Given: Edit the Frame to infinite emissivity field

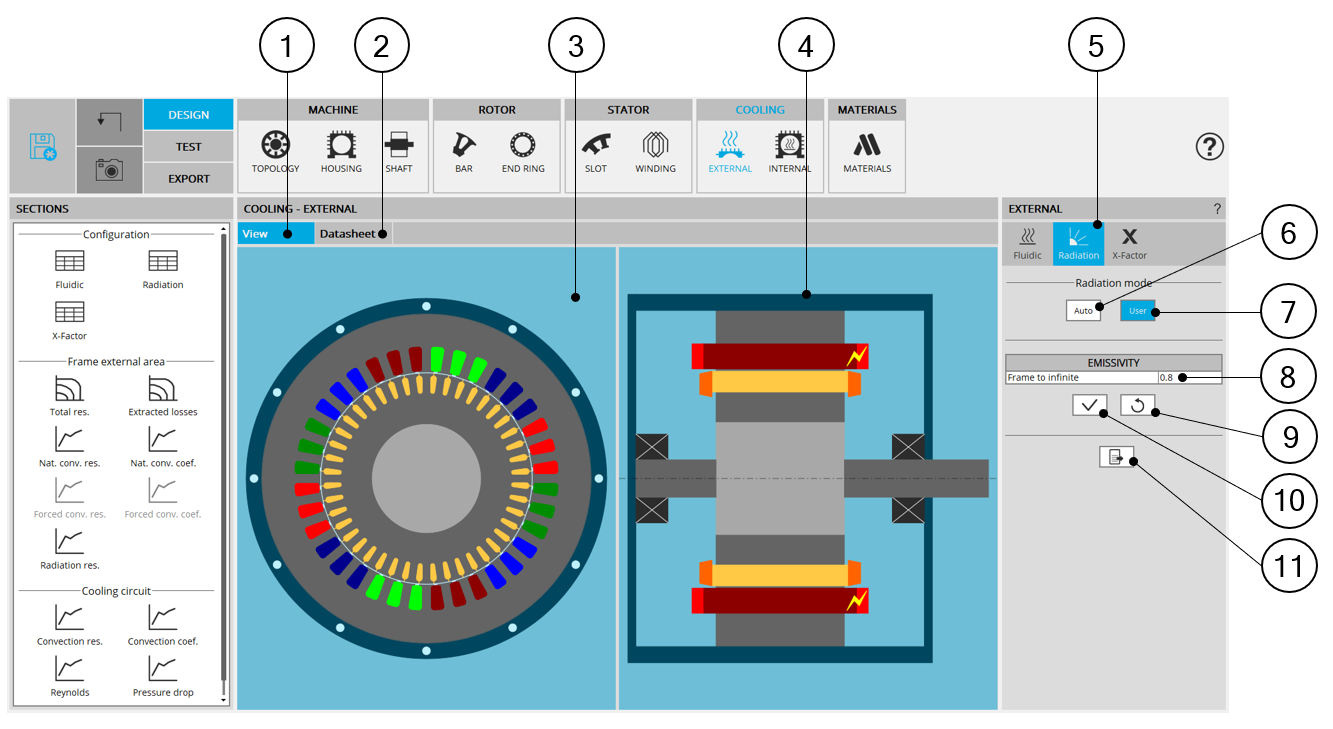Looking at the screenshot, I should (1188, 378).
